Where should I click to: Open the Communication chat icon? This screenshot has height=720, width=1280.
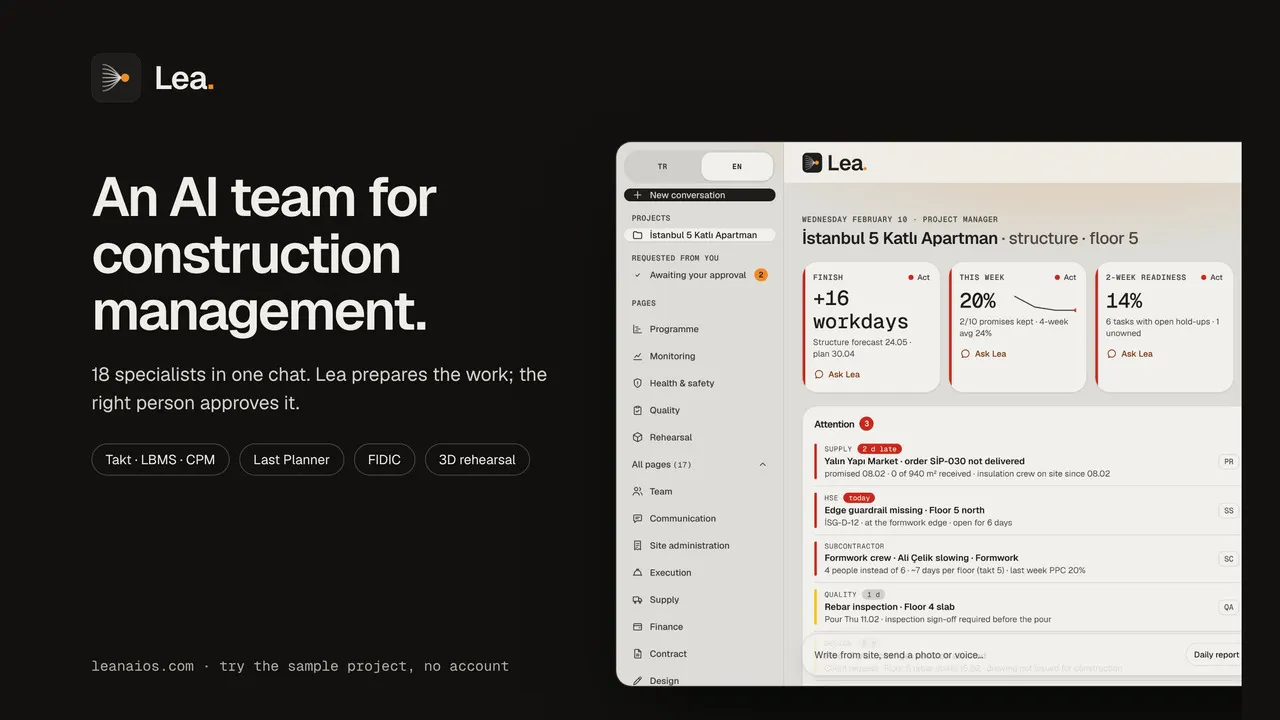[638, 518]
